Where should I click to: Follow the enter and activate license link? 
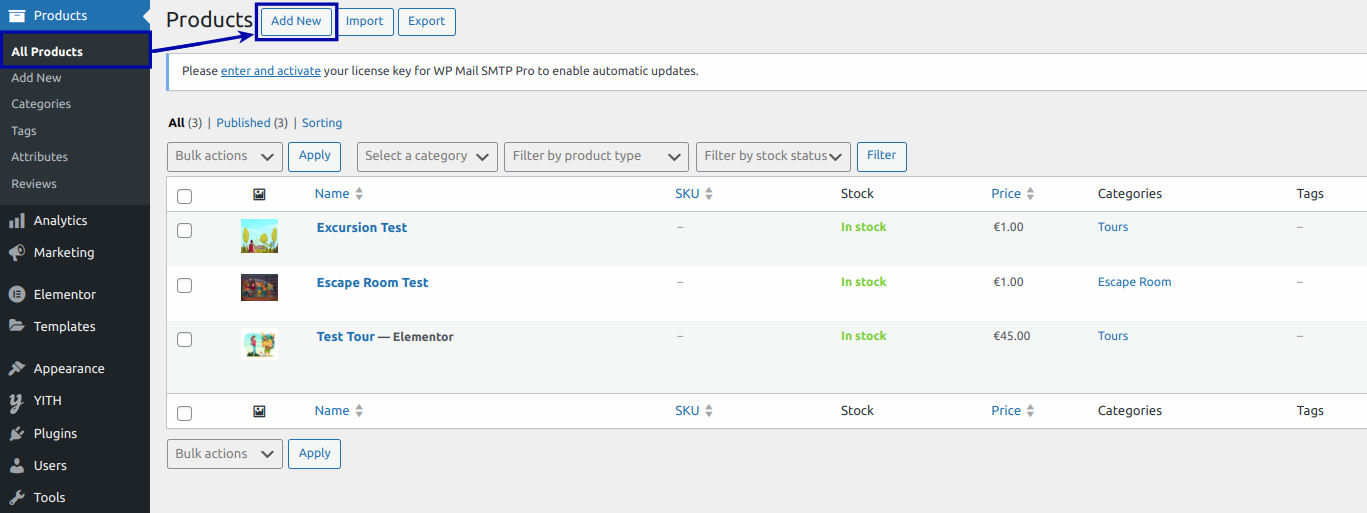click(271, 71)
